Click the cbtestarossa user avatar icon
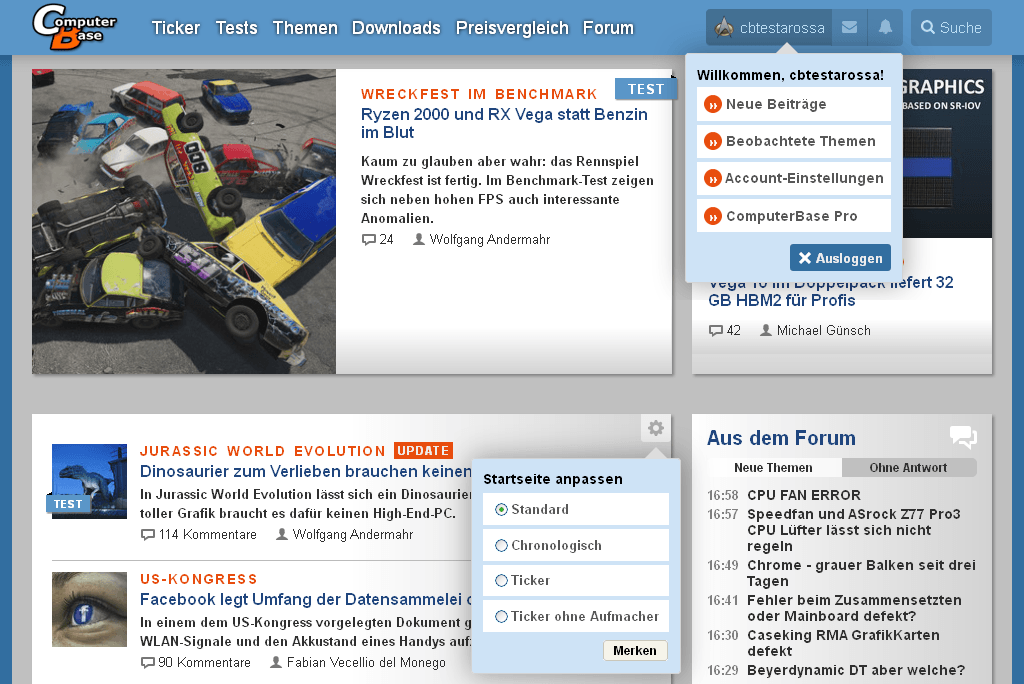Screen dimensions: 1024x684 [x=724, y=27]
